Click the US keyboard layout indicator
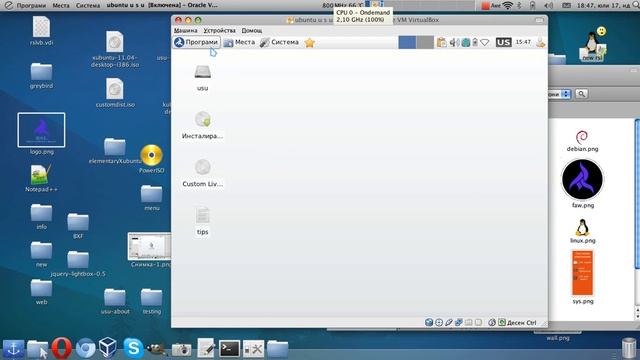Viewport: 640px width, 360px height. point(503,42)
